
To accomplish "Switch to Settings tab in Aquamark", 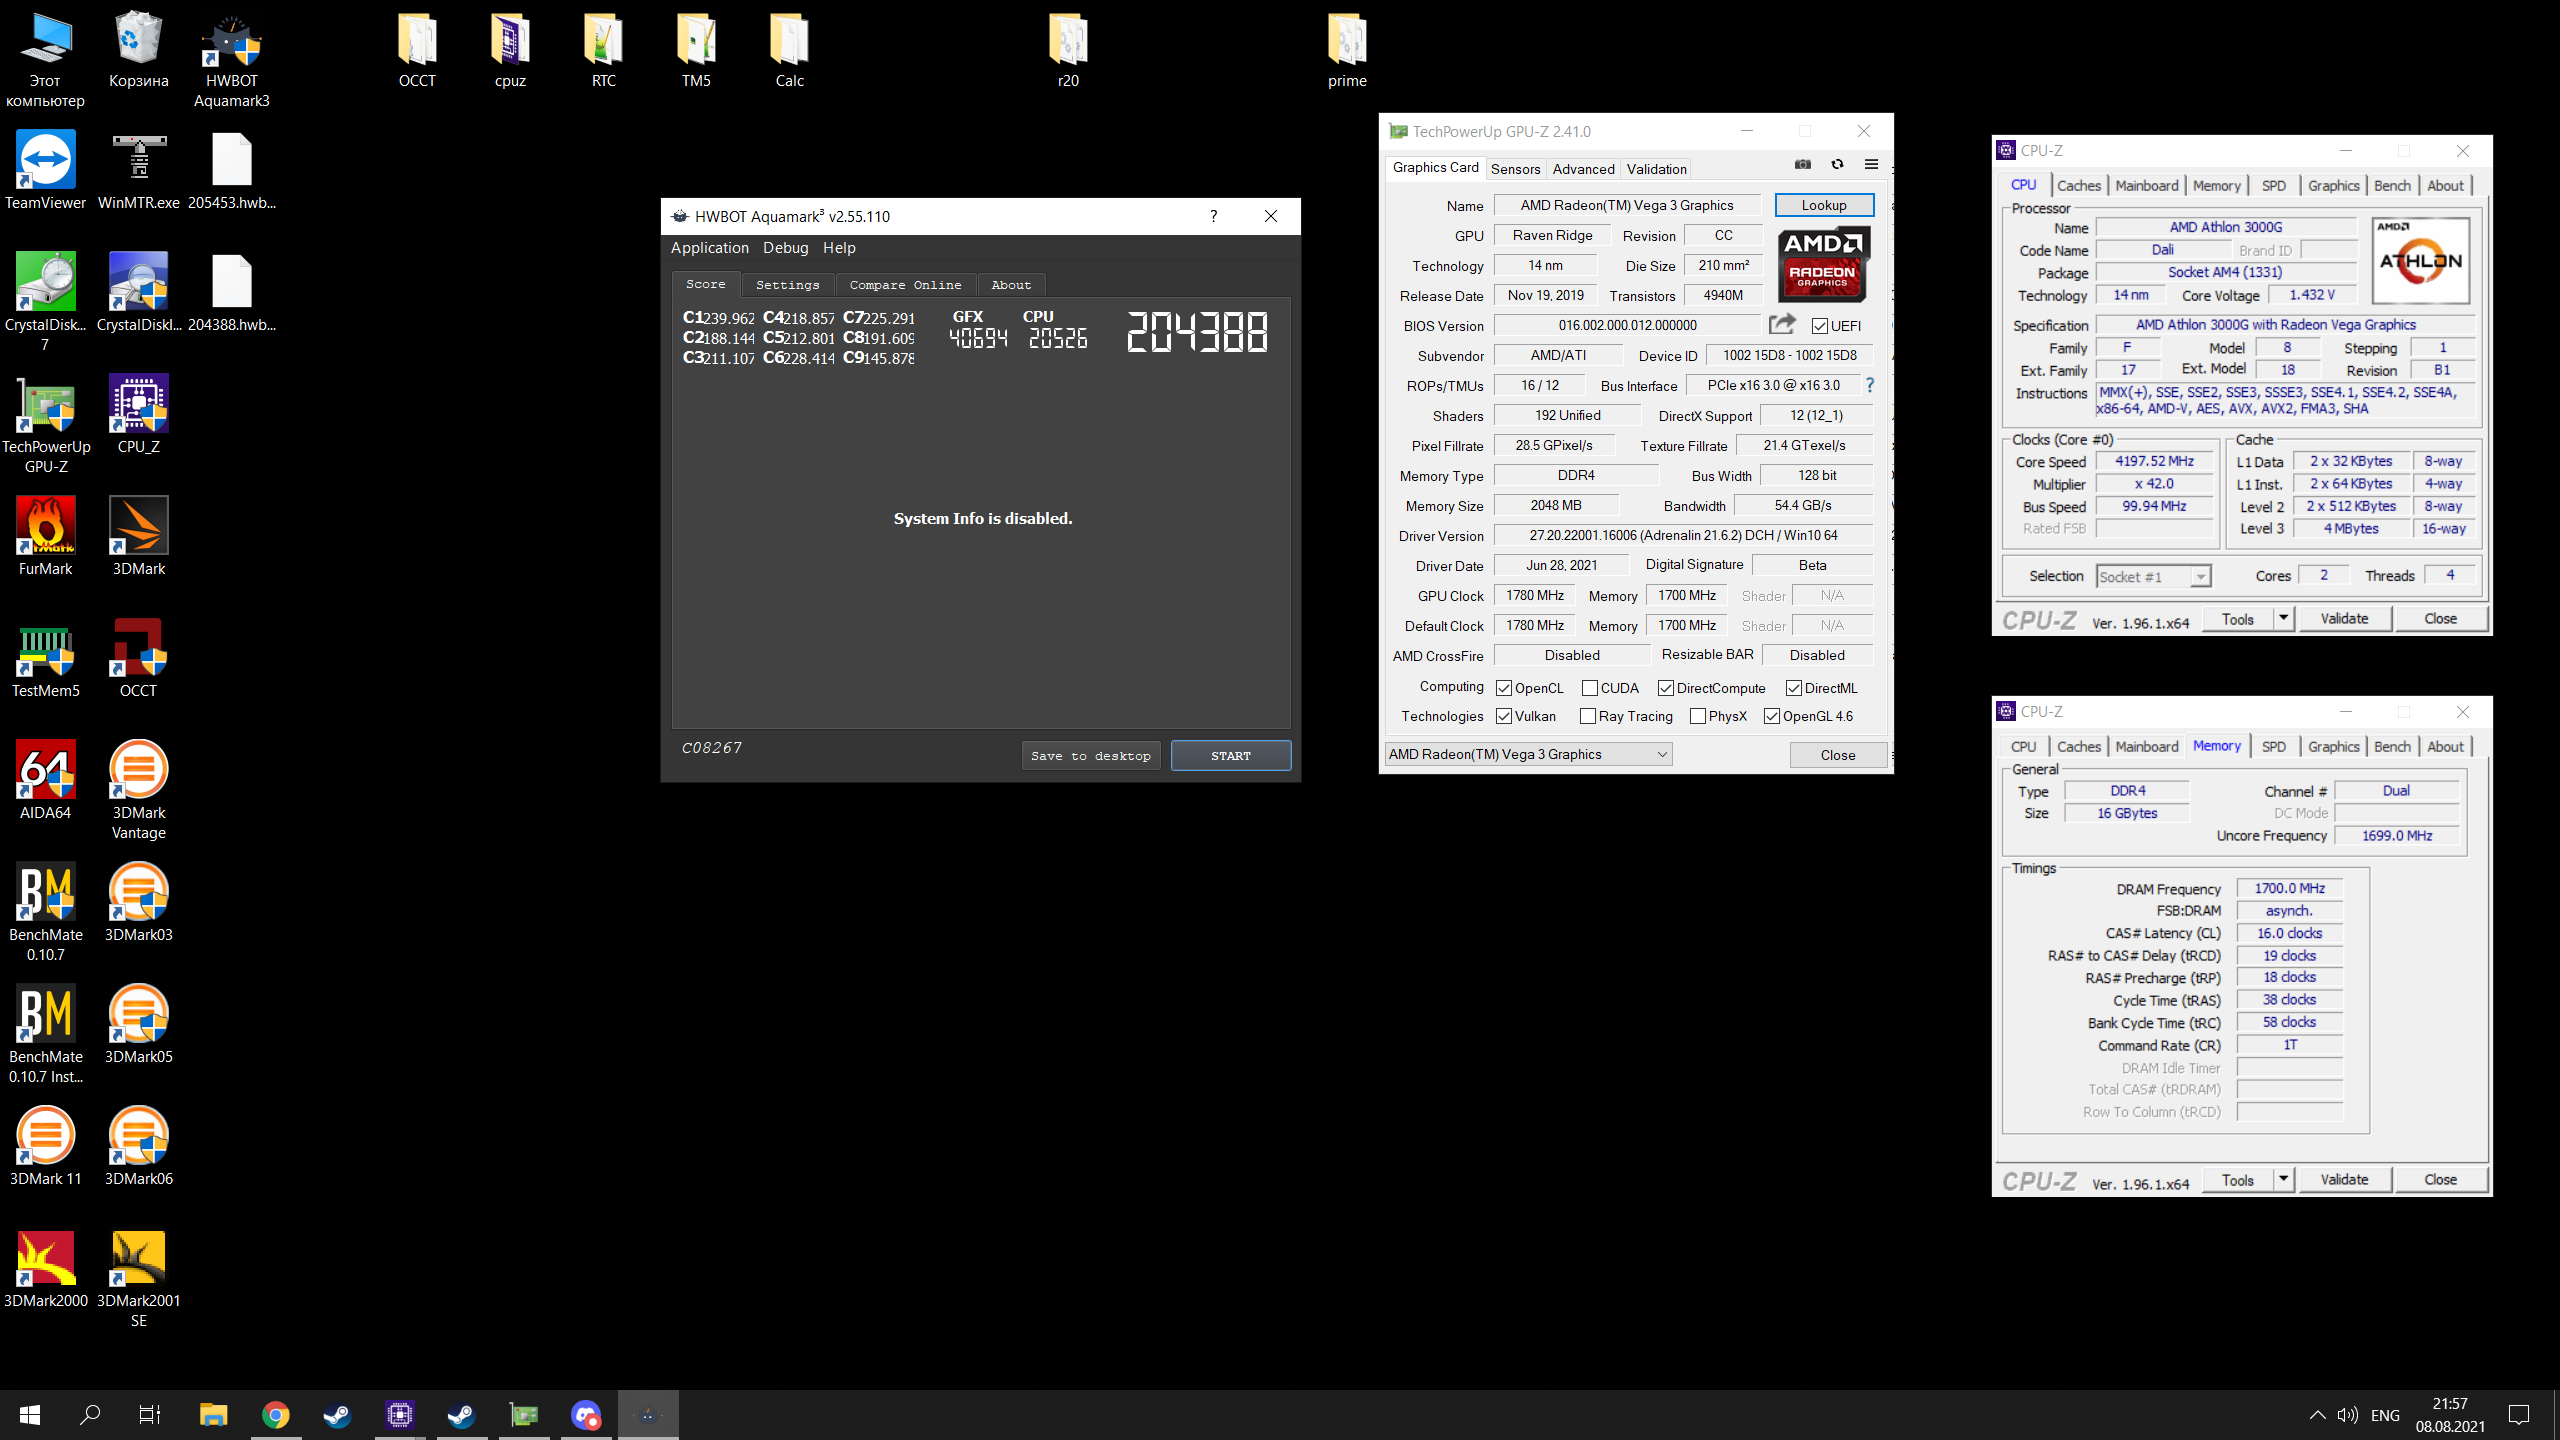I will 787,285.
